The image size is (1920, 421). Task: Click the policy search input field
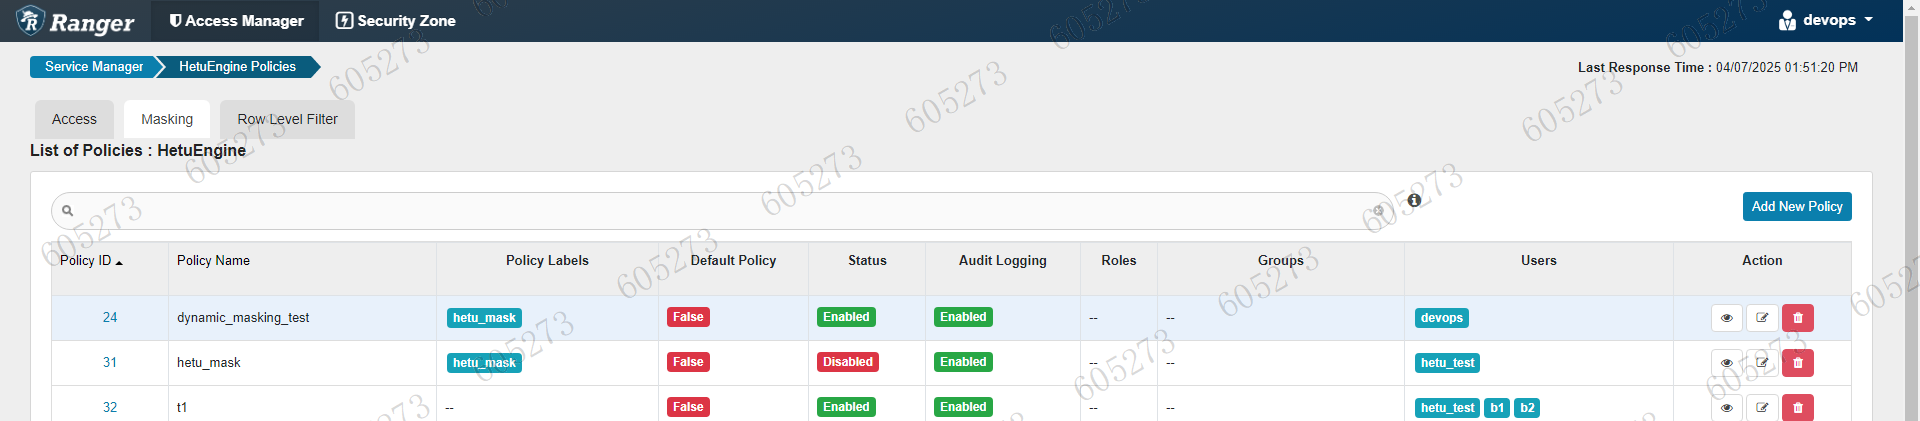click(720, 211)
